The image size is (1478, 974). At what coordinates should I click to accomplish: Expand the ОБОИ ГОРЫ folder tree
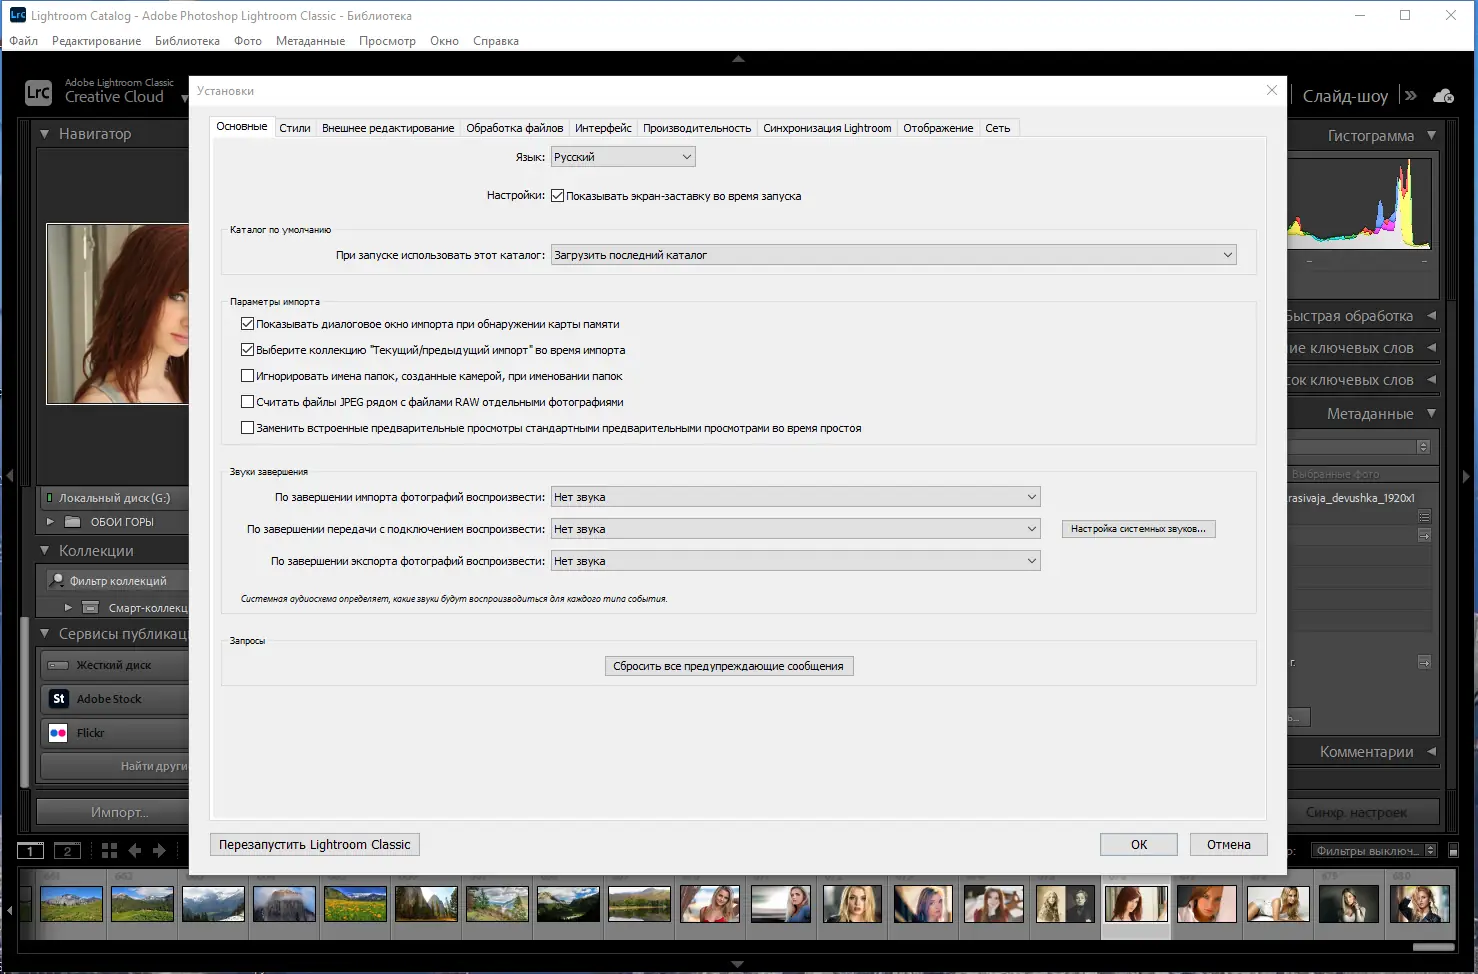[50, 522]
